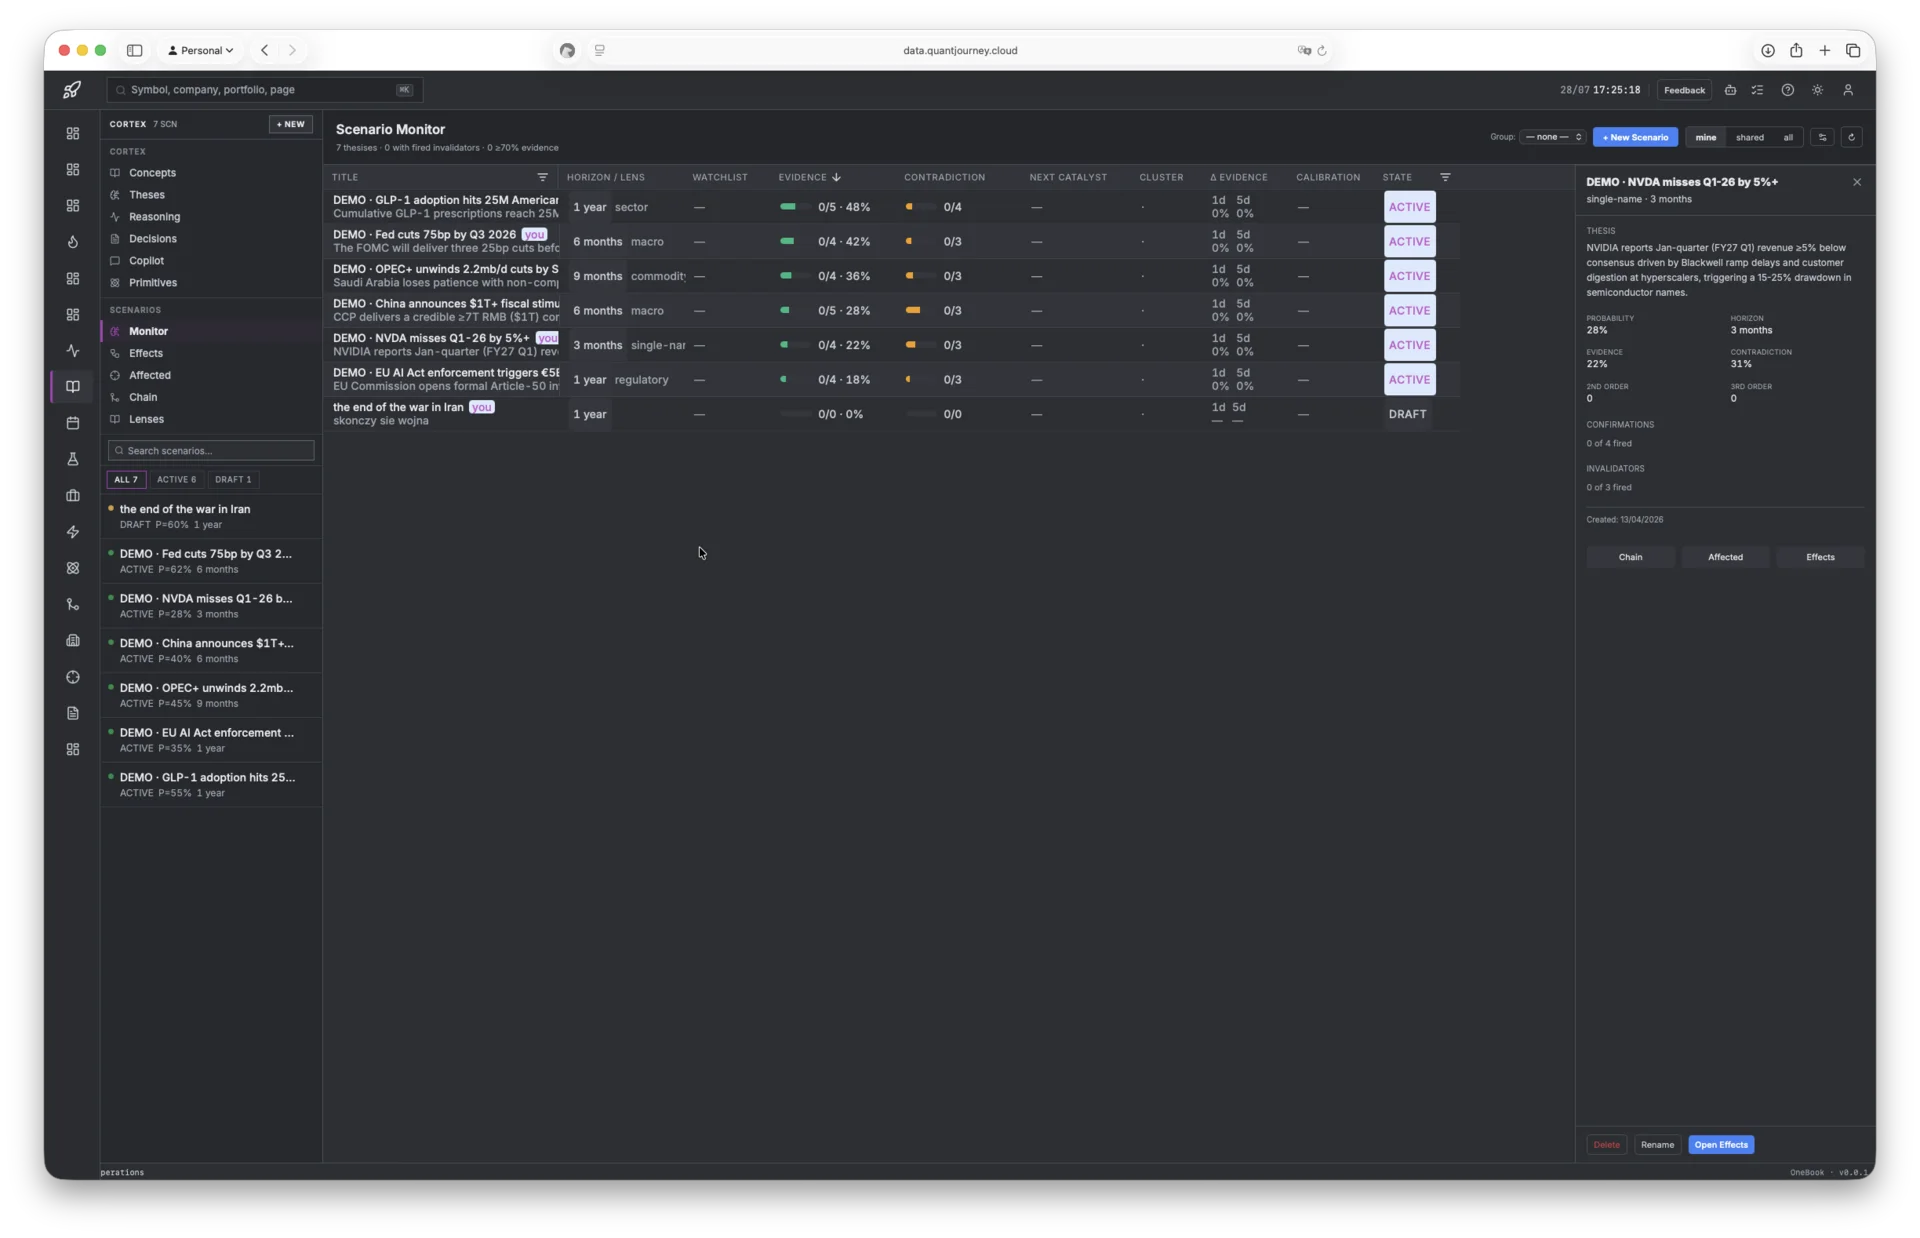Open the robot assistant icon in the top bar
This screenshot has height=1238, width=1920.
coord(1730,90)
